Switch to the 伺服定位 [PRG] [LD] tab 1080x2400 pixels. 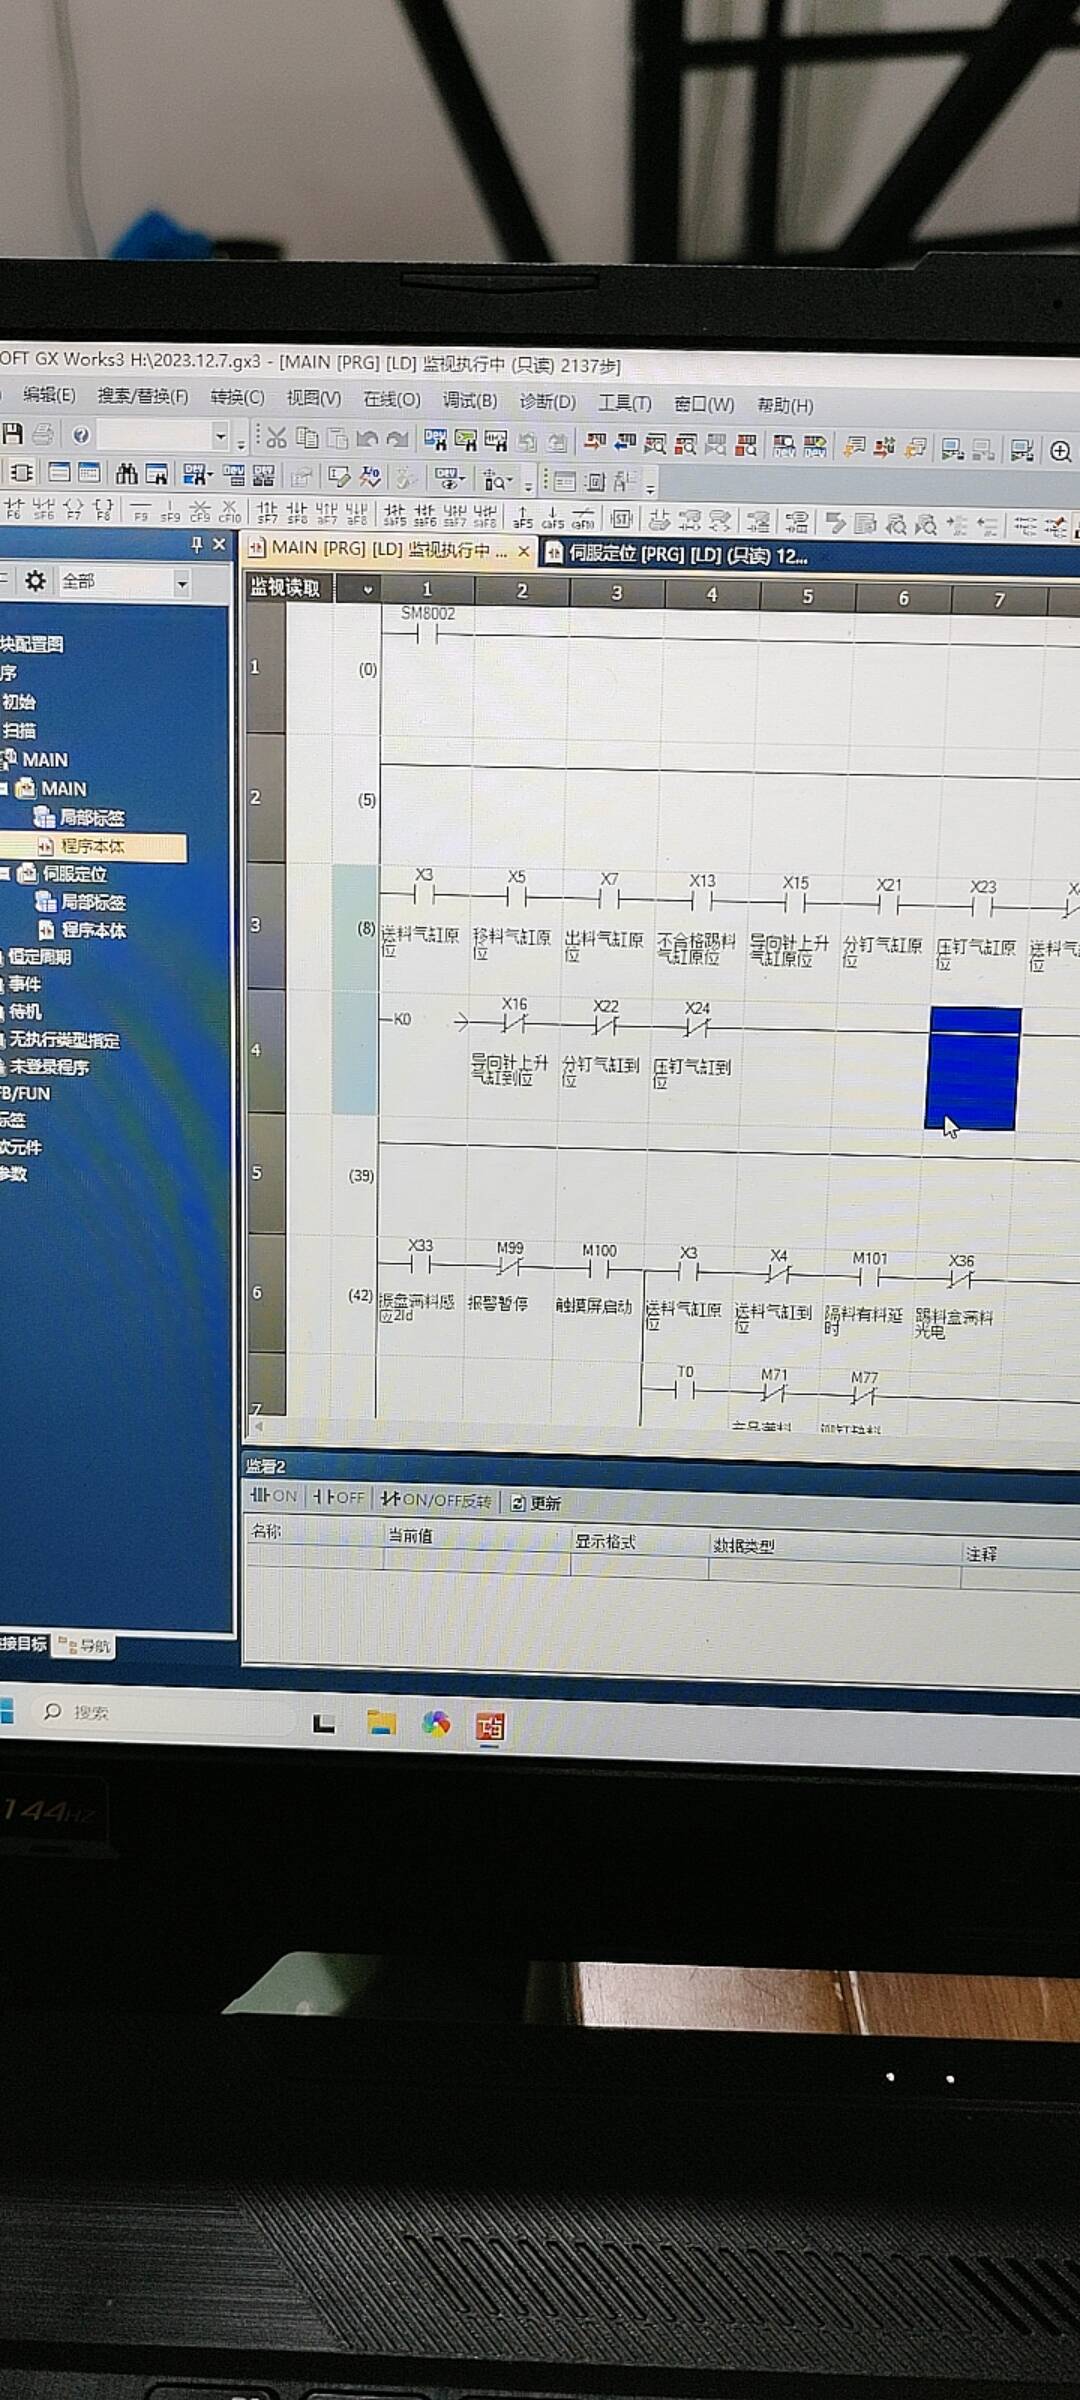tap(677, 554)
